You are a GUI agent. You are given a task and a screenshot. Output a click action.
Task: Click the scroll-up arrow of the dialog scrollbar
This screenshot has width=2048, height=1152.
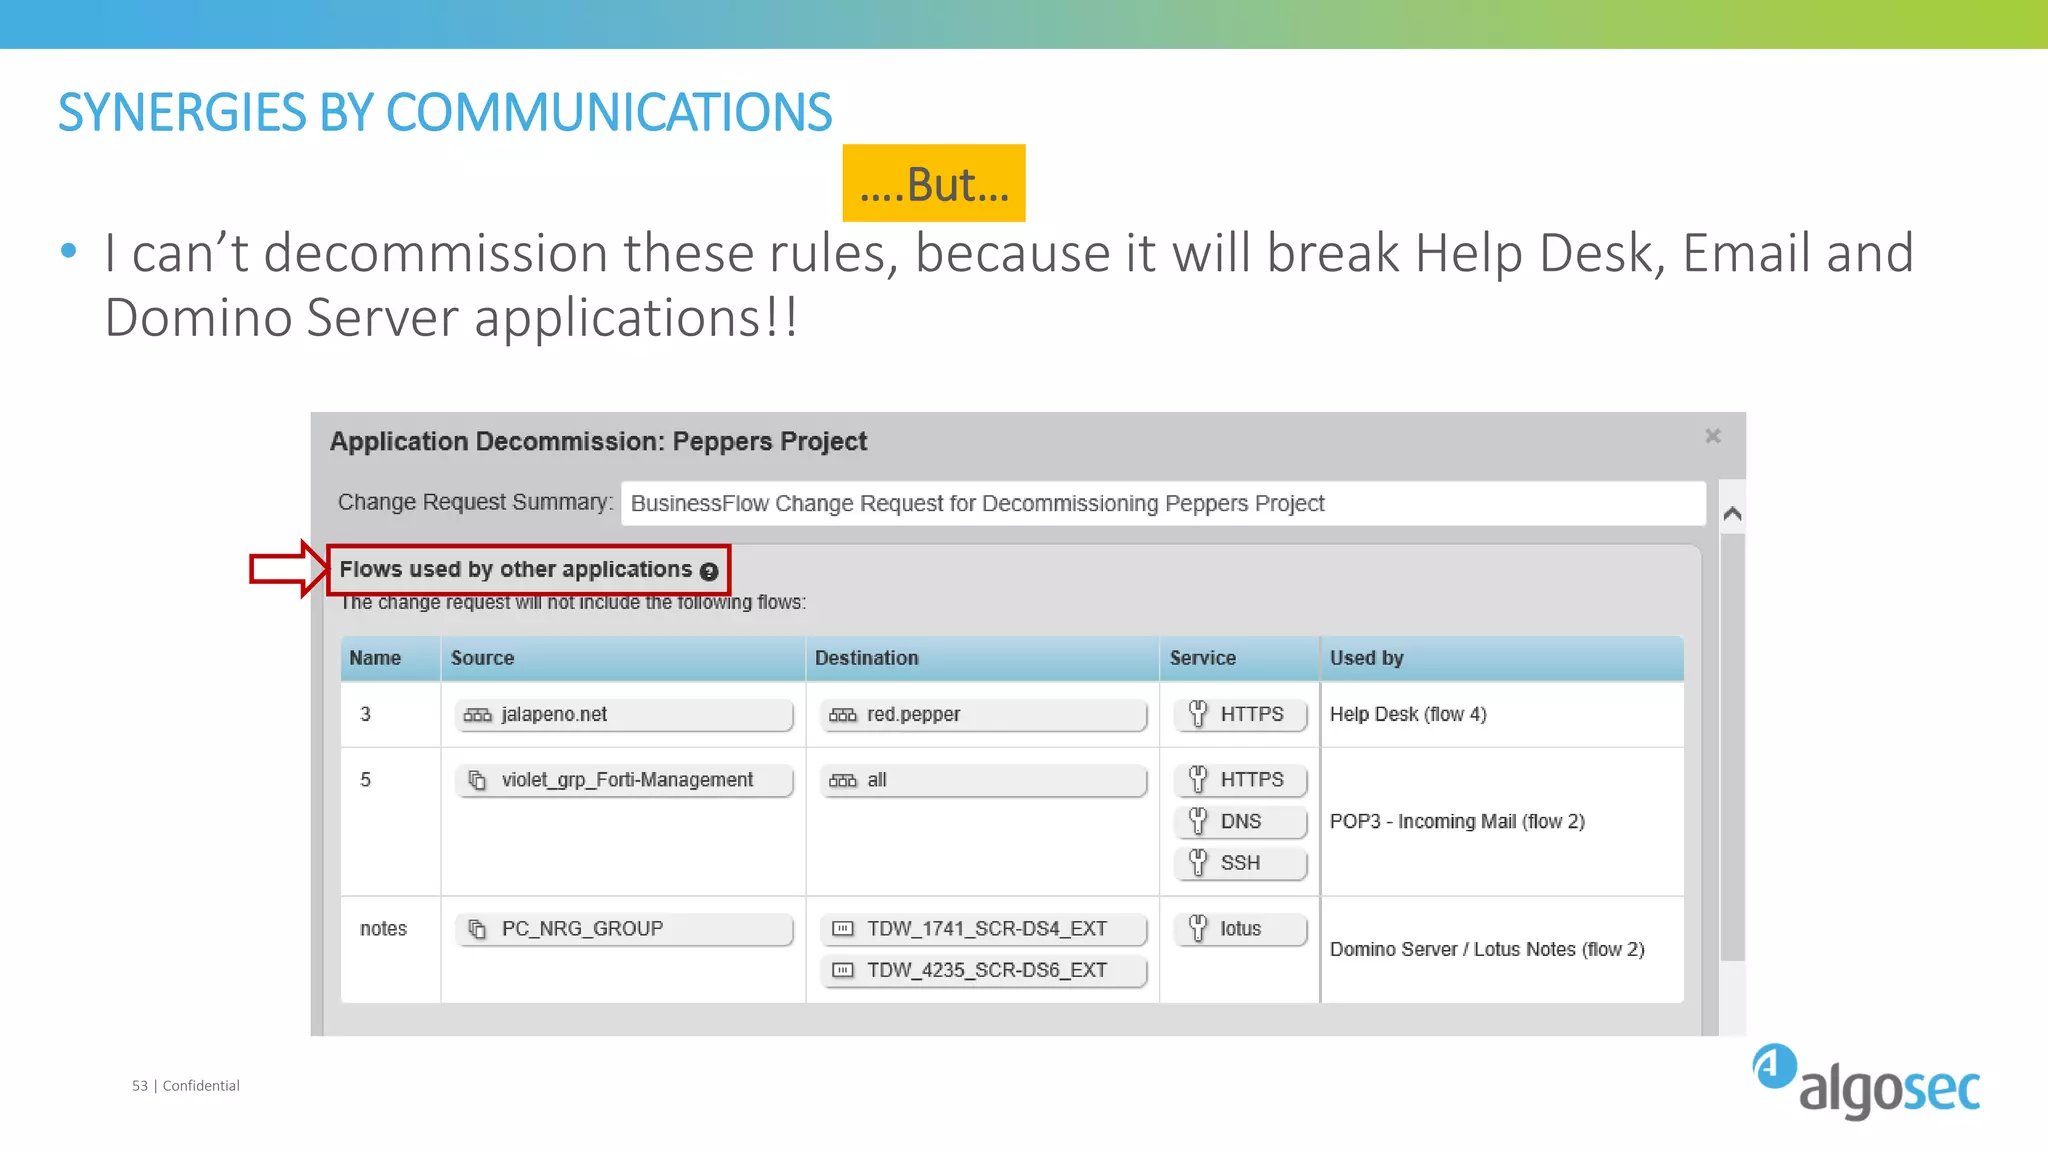tap(1733, 513)
